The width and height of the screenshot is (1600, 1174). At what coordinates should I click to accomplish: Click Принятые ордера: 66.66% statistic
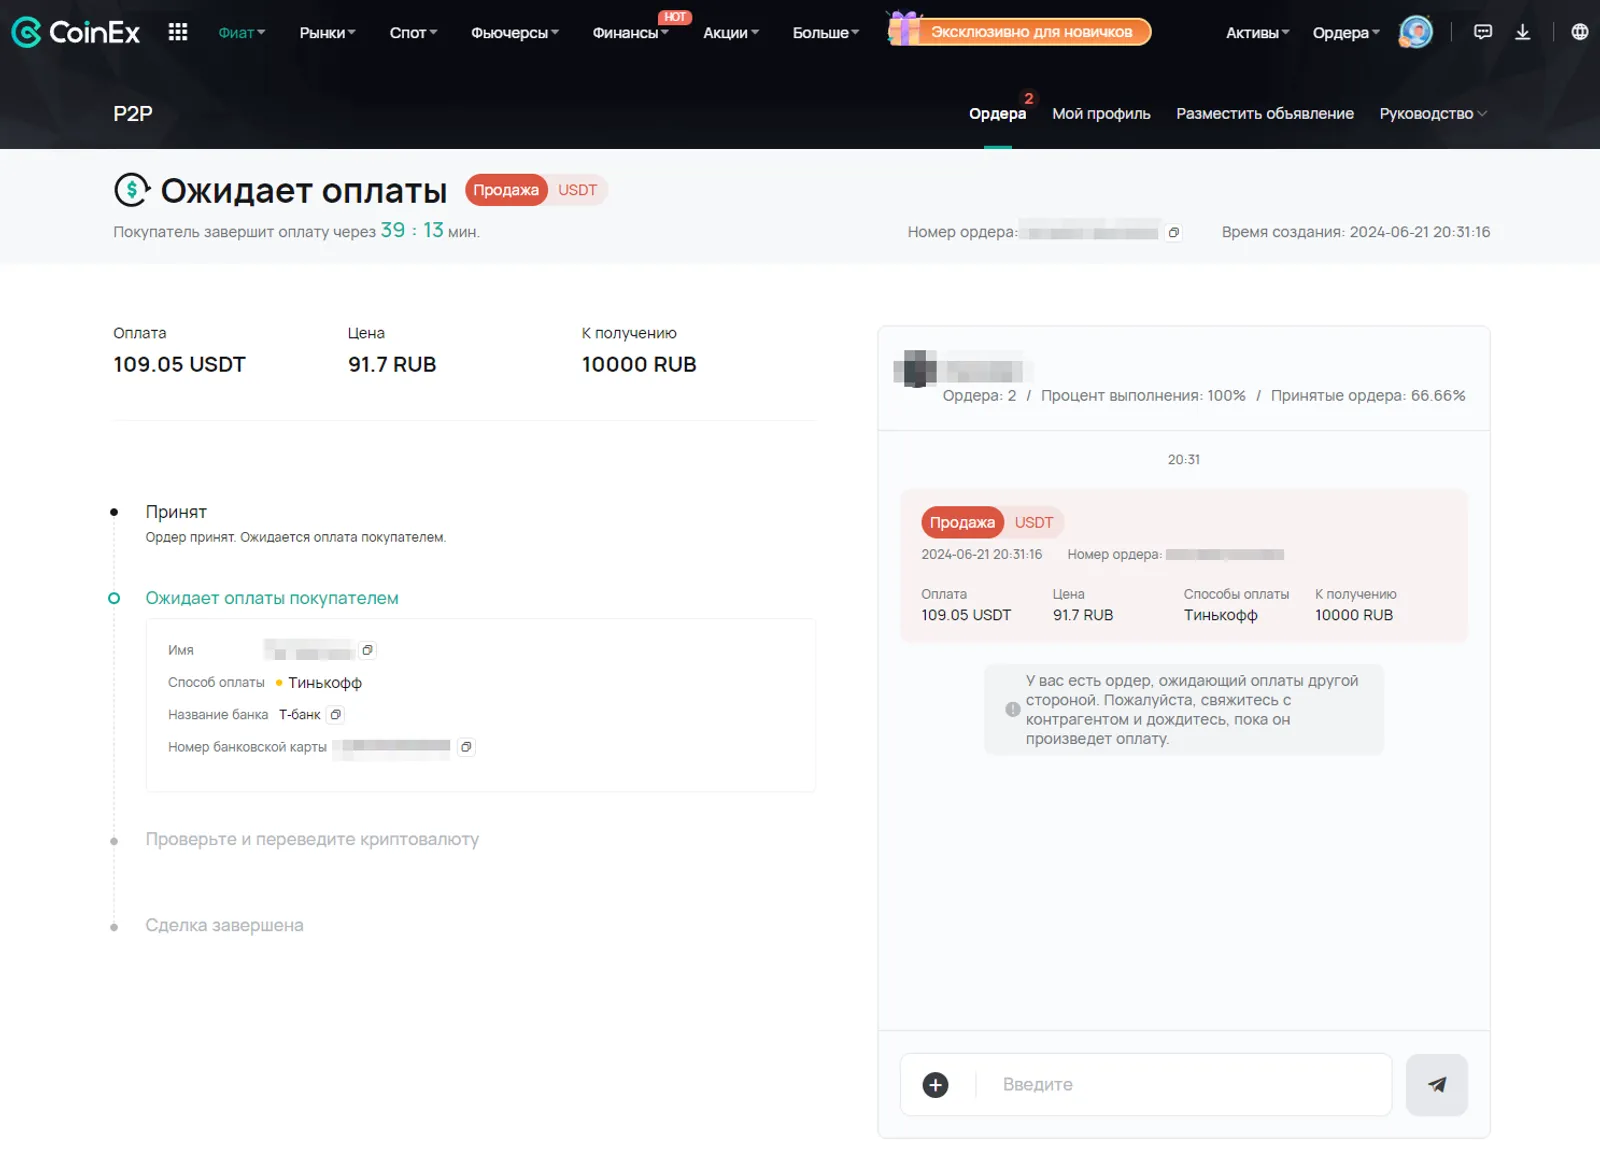coord(1368,396)
